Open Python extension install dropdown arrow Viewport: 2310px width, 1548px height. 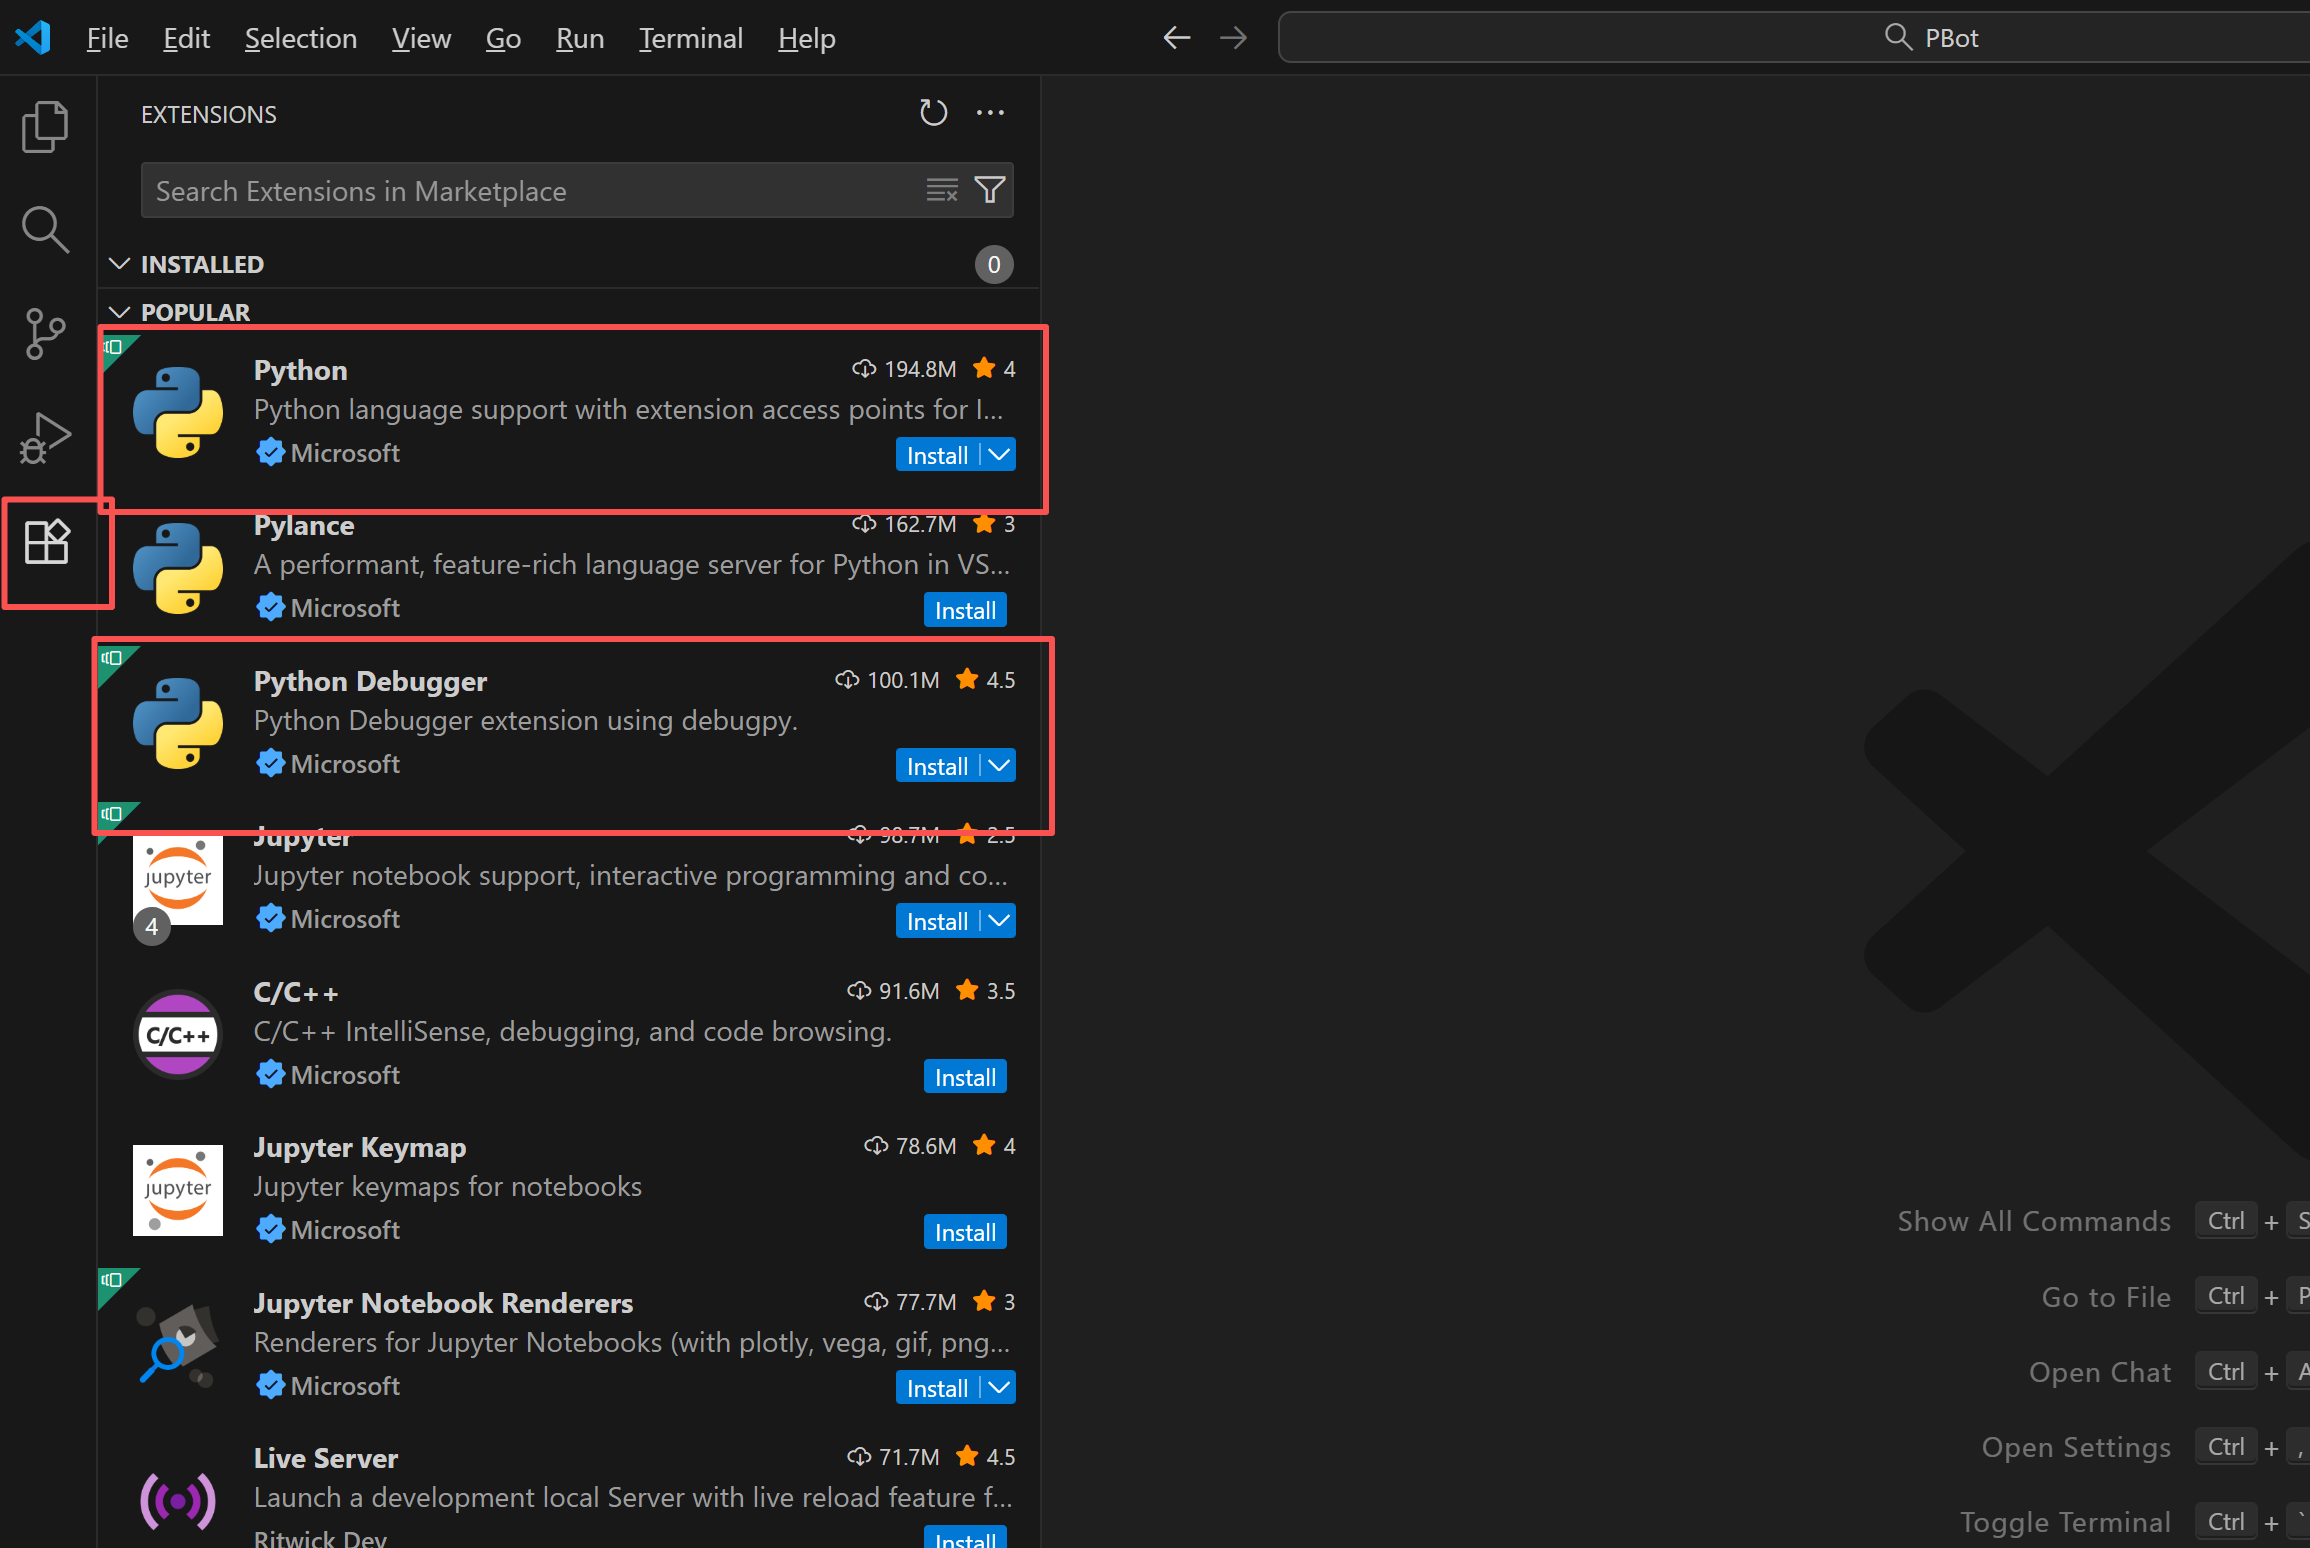999,455
